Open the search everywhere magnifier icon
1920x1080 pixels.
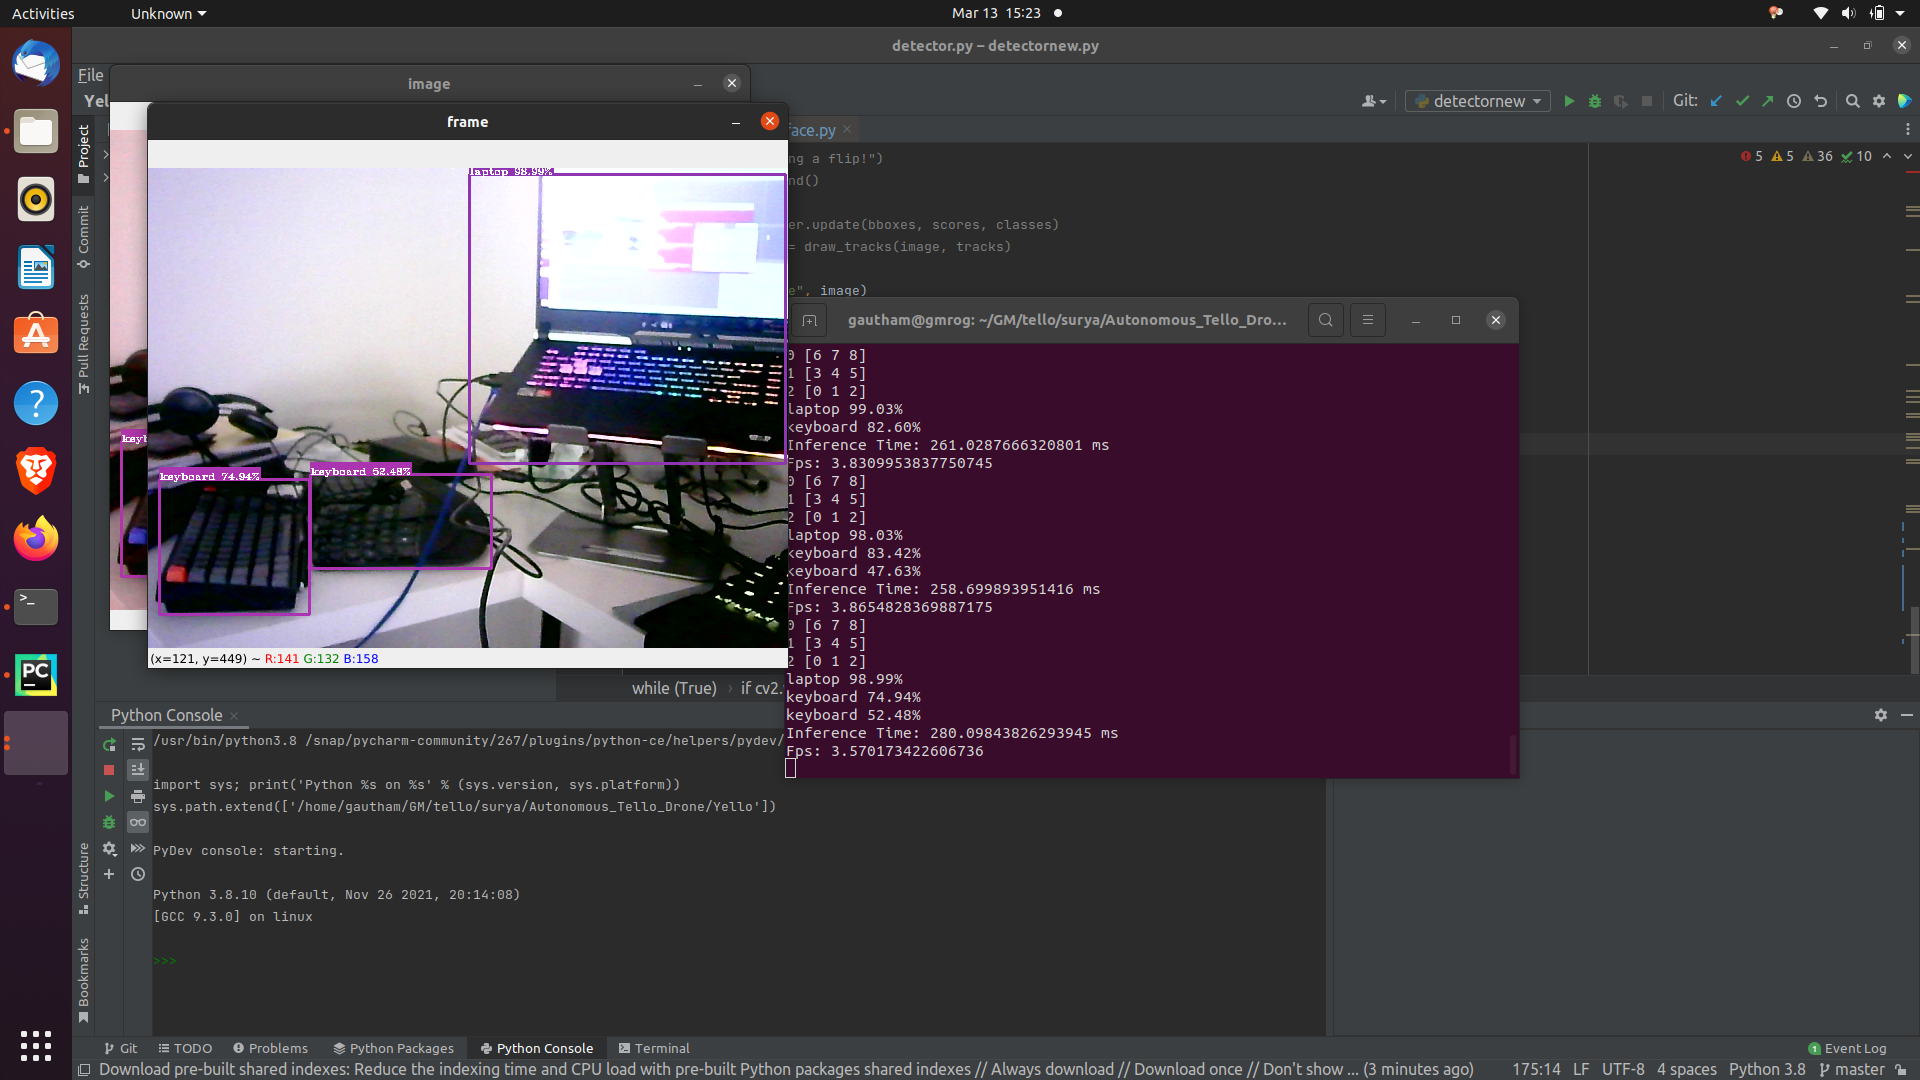(1852, 101)
